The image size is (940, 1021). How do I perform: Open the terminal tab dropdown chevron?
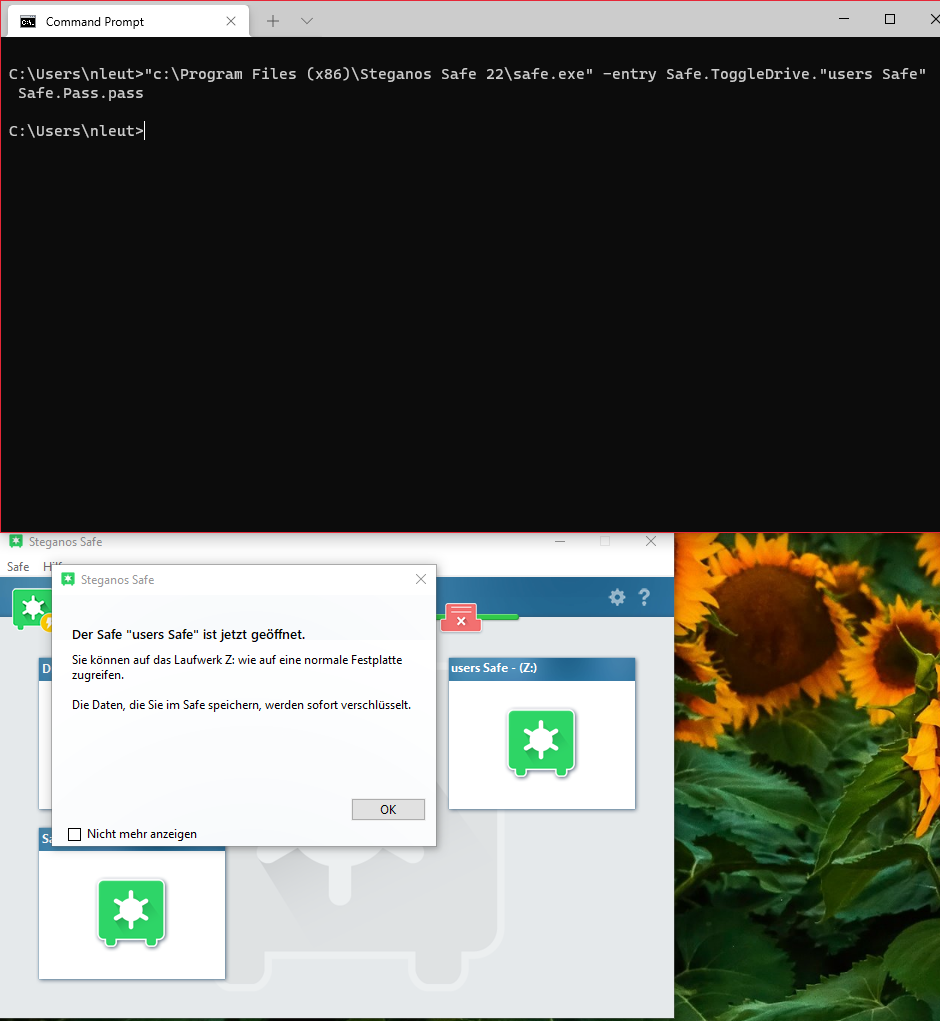coord(306,20)
